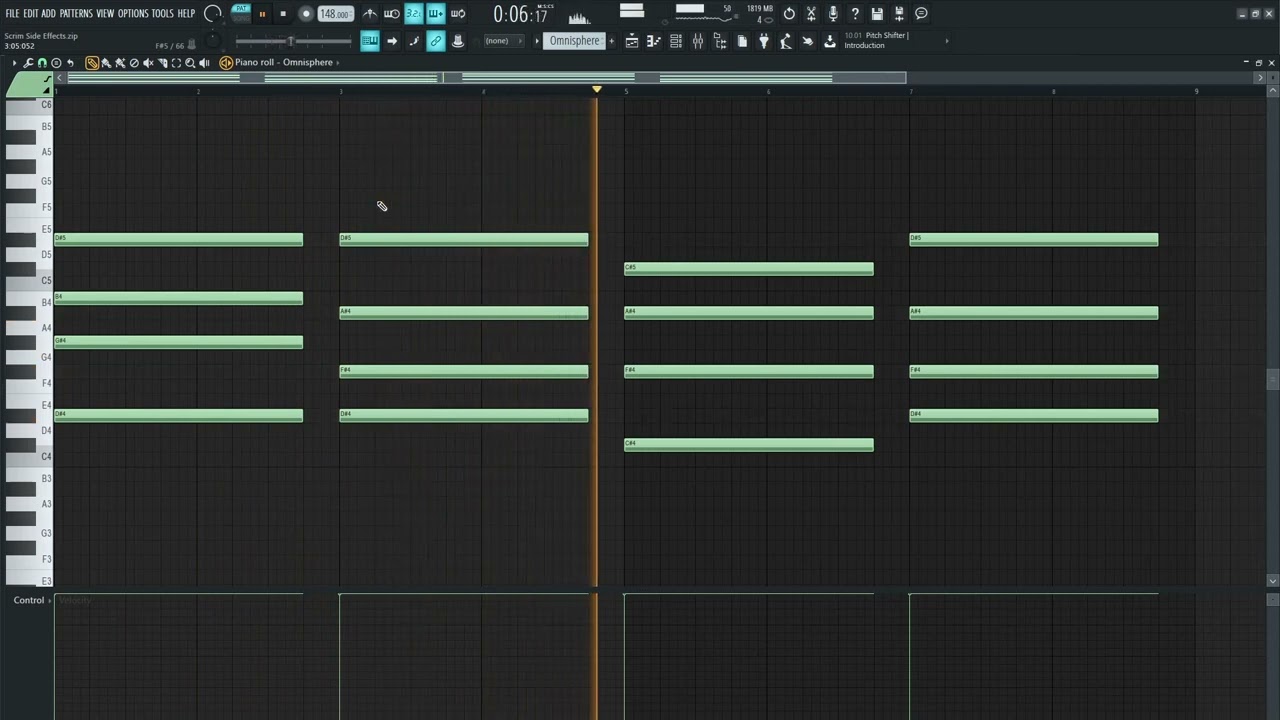This screenshot has width=1280, height=720.
Task: Select the Mute tool in piano roll toolbar
Action: pyautogui.click(x=148, y=62)
